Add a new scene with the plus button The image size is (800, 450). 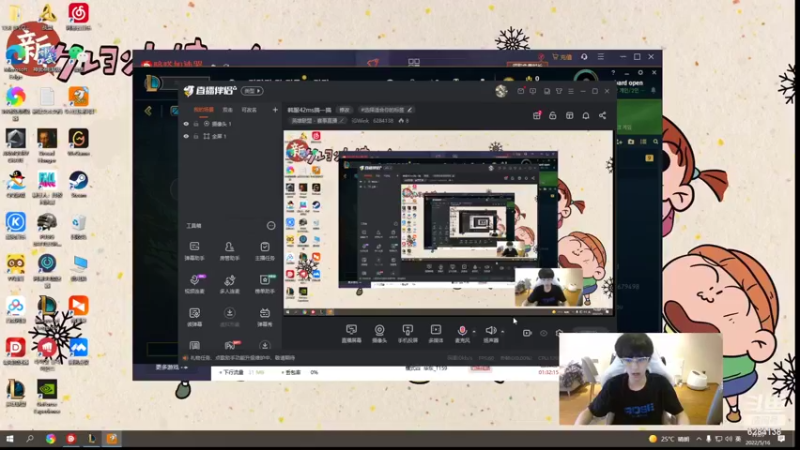coord(275,110)
